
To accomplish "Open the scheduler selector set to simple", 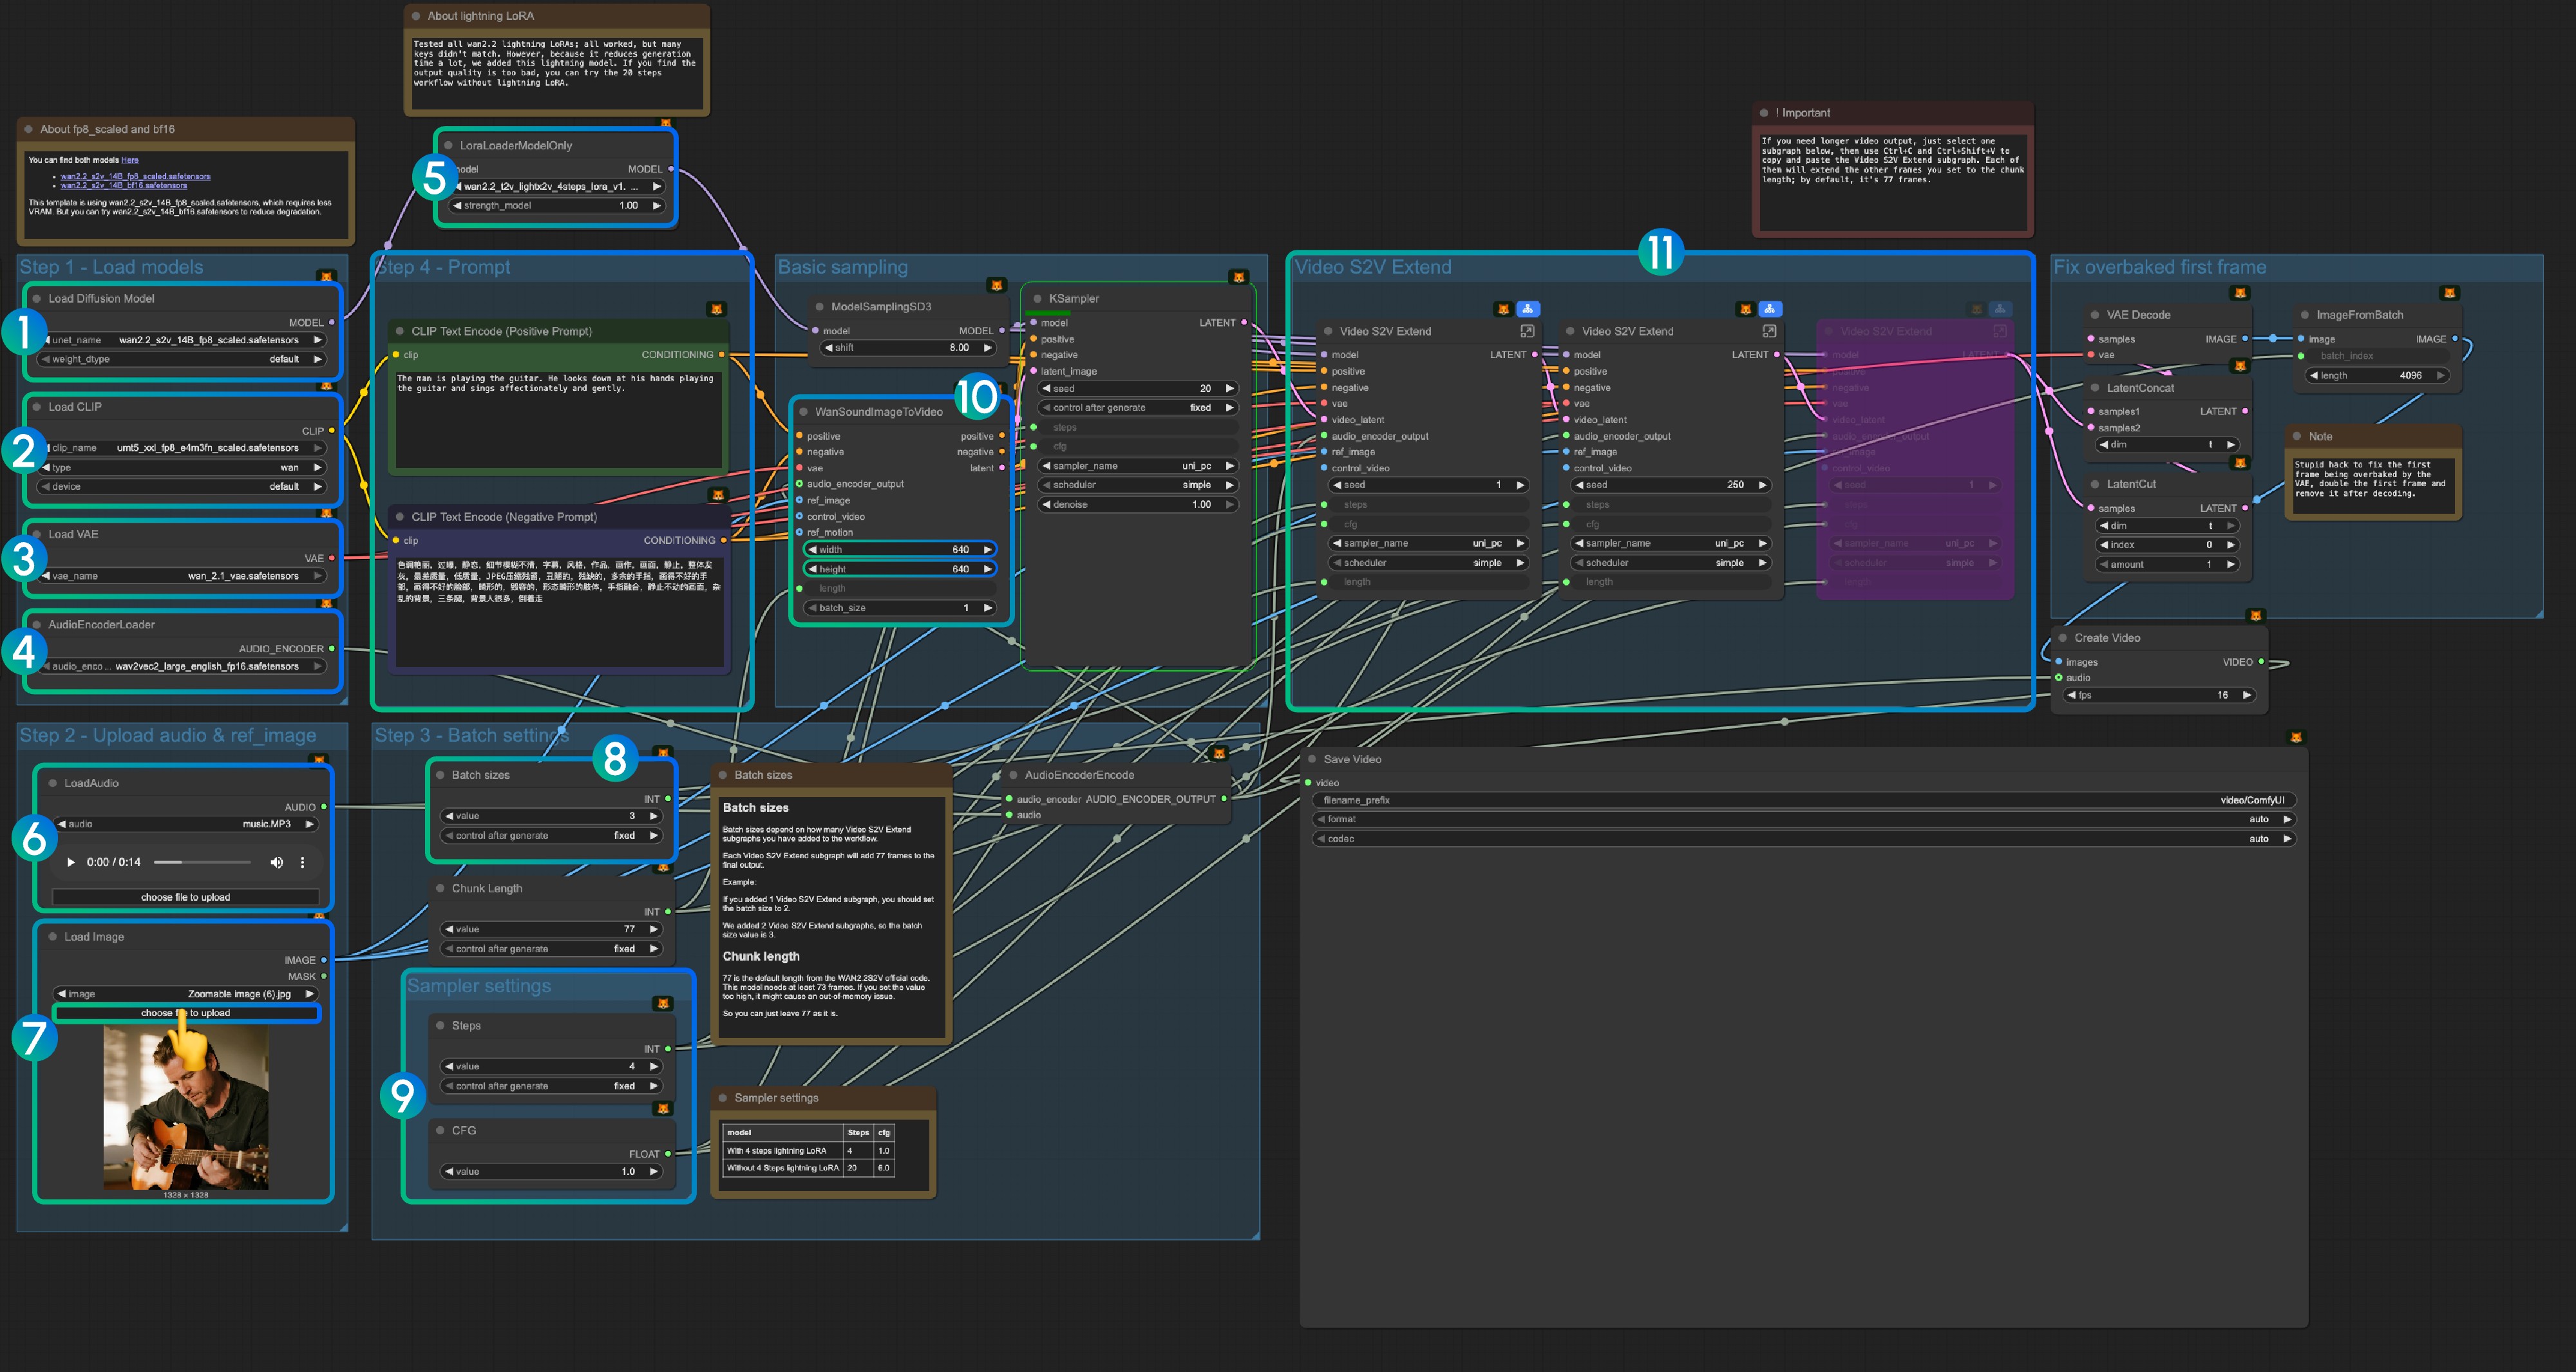I will pyautogui.click(x=1138, y=484).
